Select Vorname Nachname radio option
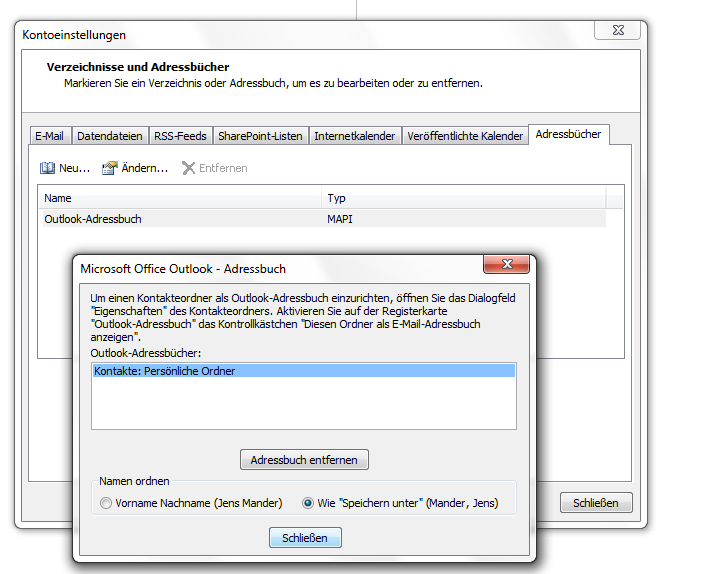The image size is (704, 574). pyautogui.click(x=106, y=503)
